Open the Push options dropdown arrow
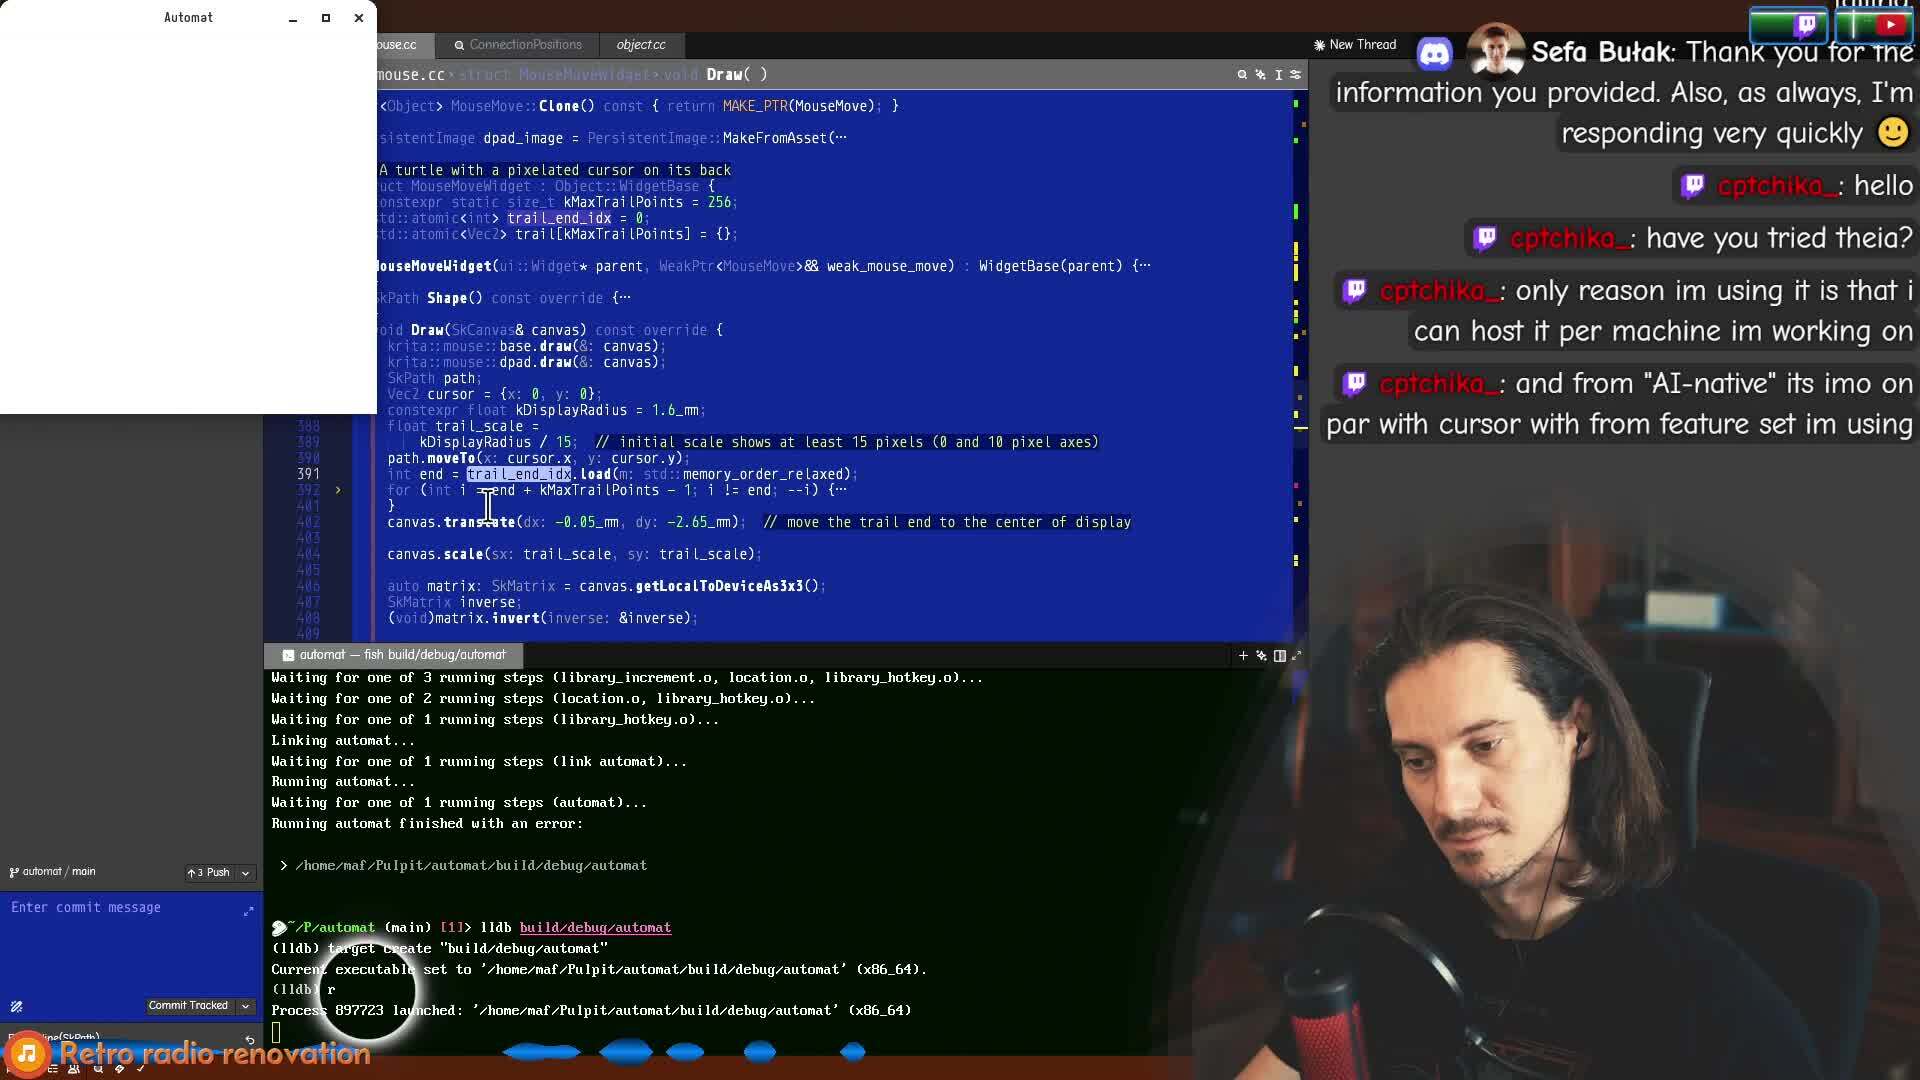This screenshot has height=1080, width=1920. (x=245, y=873)
